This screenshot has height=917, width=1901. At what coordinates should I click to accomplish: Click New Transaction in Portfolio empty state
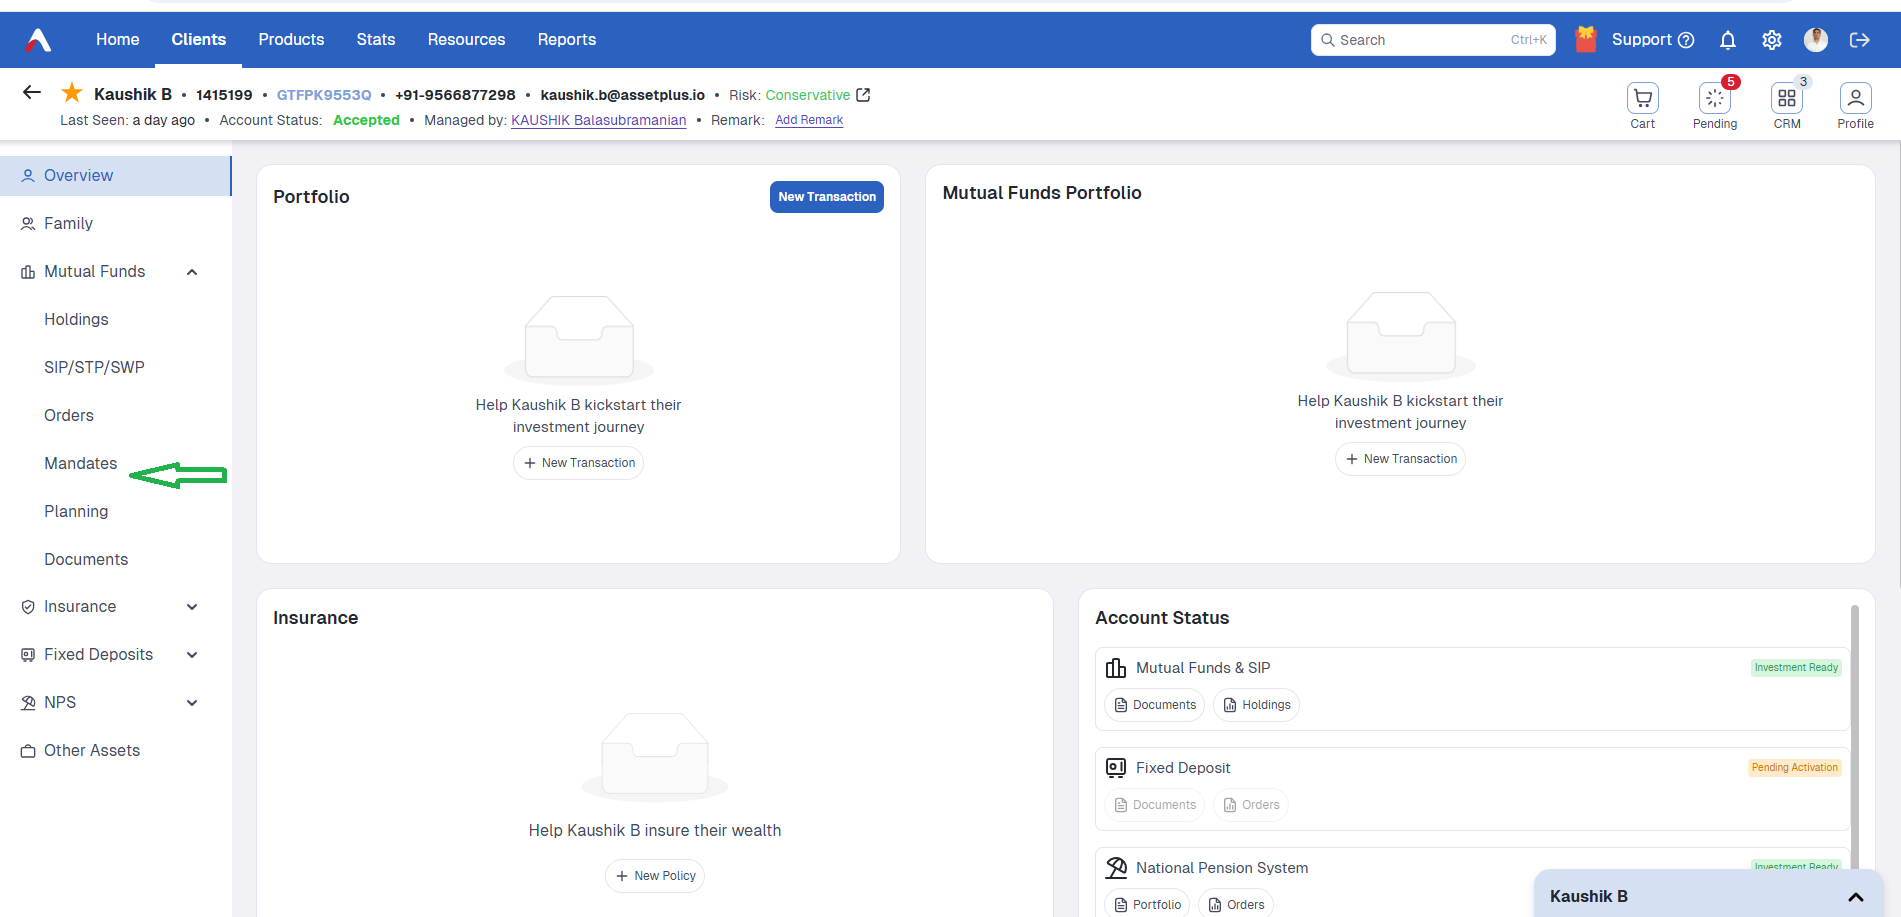(x=579, y=463)
